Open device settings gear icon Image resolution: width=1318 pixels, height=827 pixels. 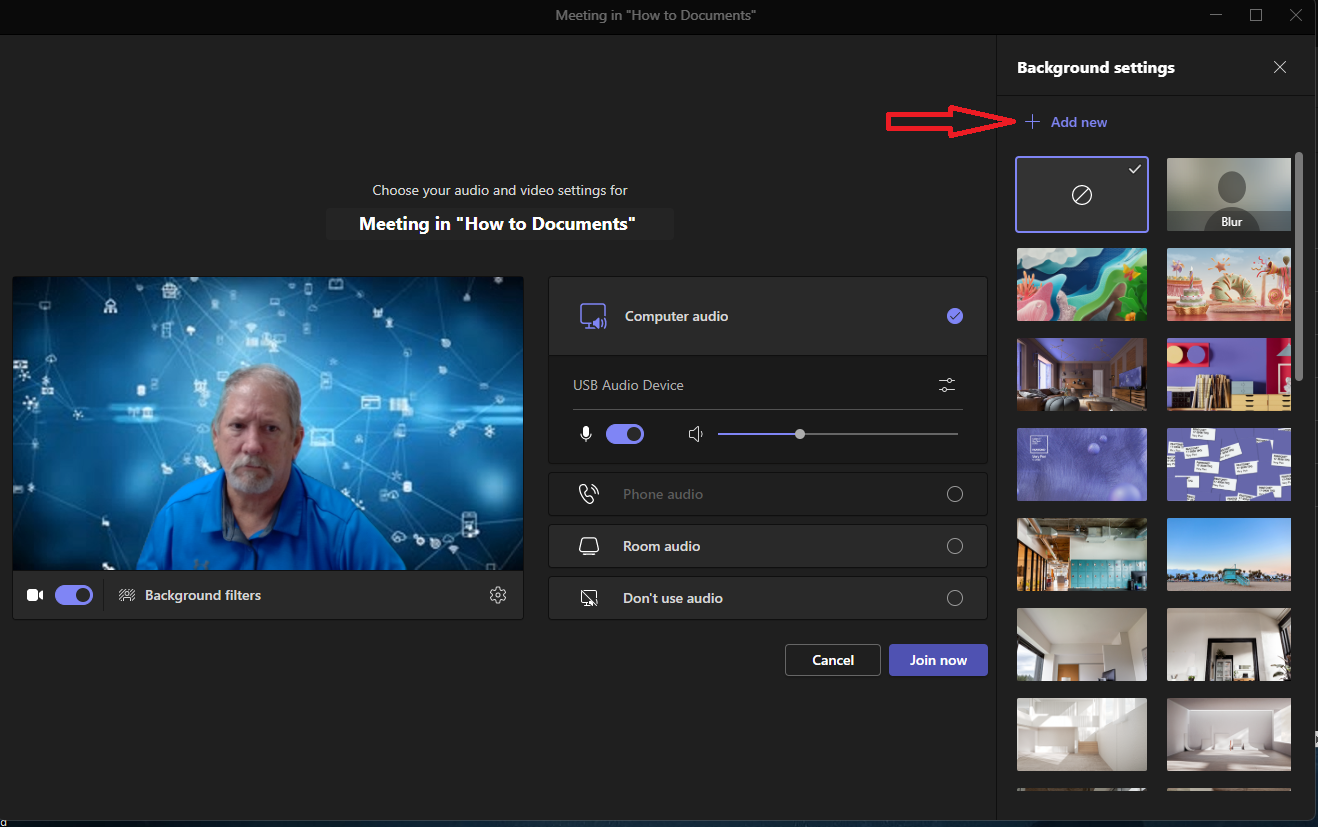498,595
